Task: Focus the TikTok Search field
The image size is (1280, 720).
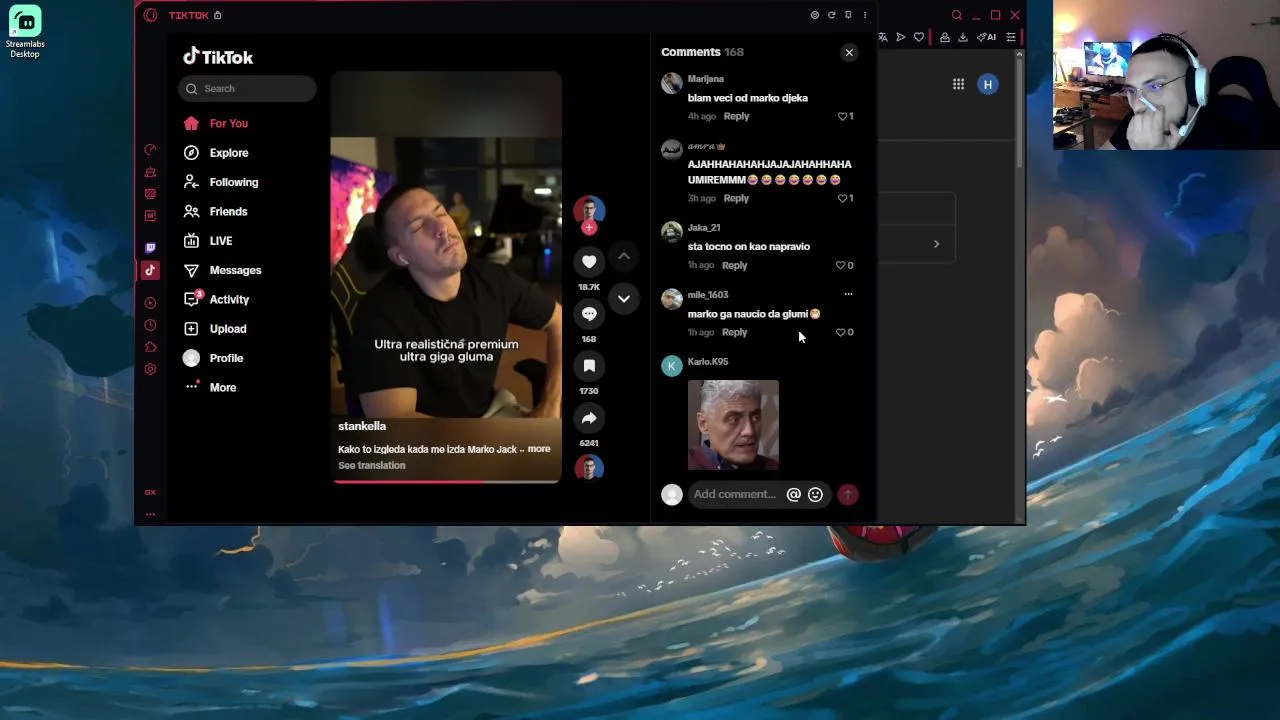Action: coord(248,88)
